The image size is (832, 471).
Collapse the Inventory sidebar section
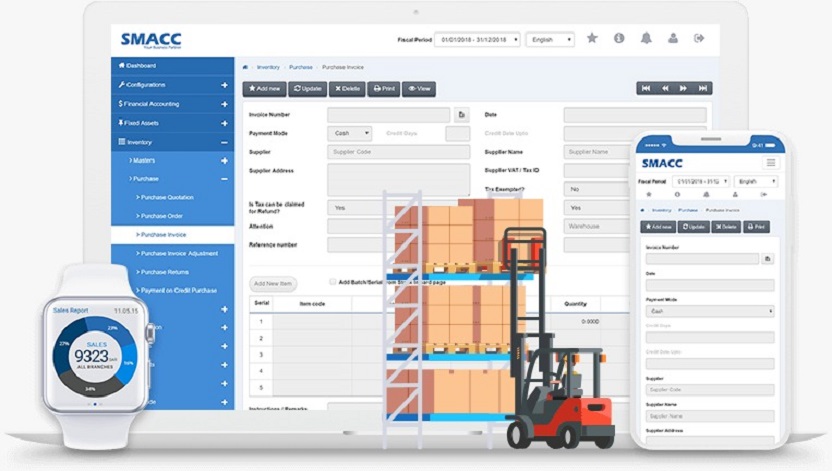224,142
